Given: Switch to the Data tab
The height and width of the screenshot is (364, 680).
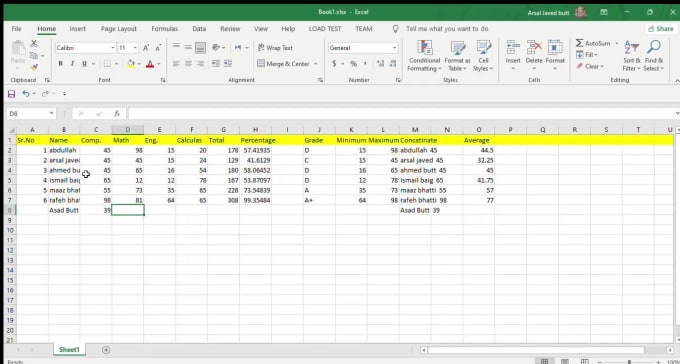Looking at the screenshot, I should 199,29.
